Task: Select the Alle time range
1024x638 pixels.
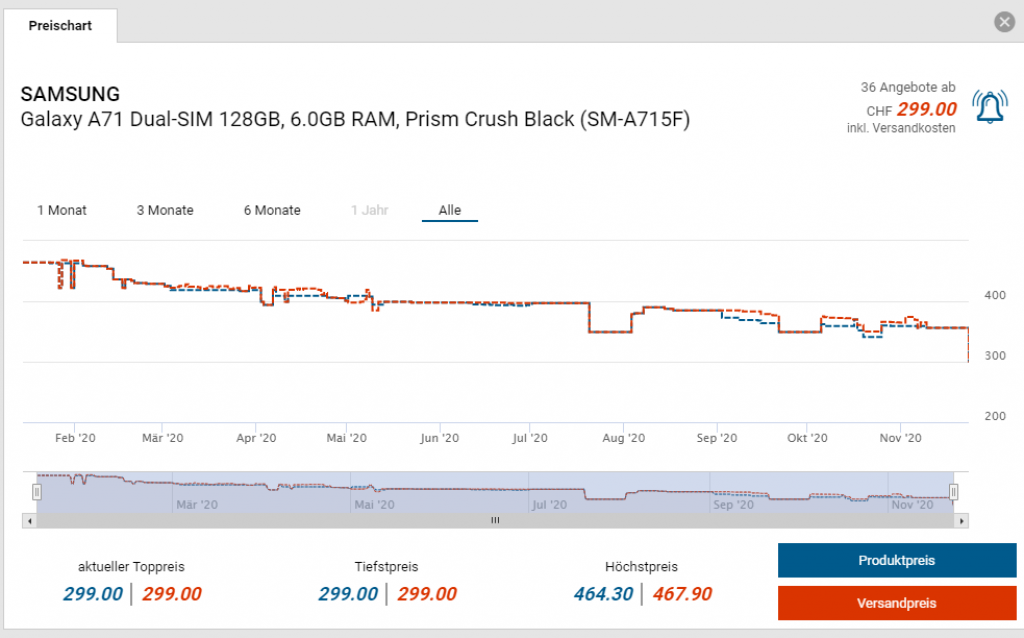Action: [x=450, y=210]
